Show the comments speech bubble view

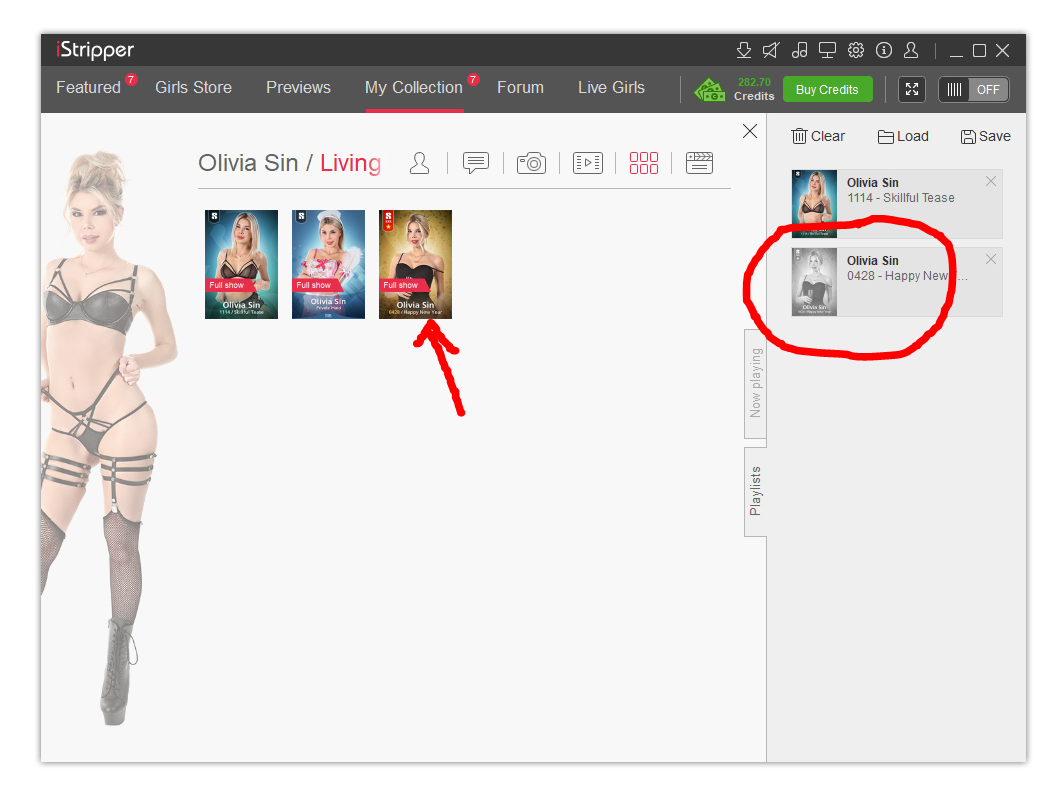pyautogui.click(x=475, y=163)
